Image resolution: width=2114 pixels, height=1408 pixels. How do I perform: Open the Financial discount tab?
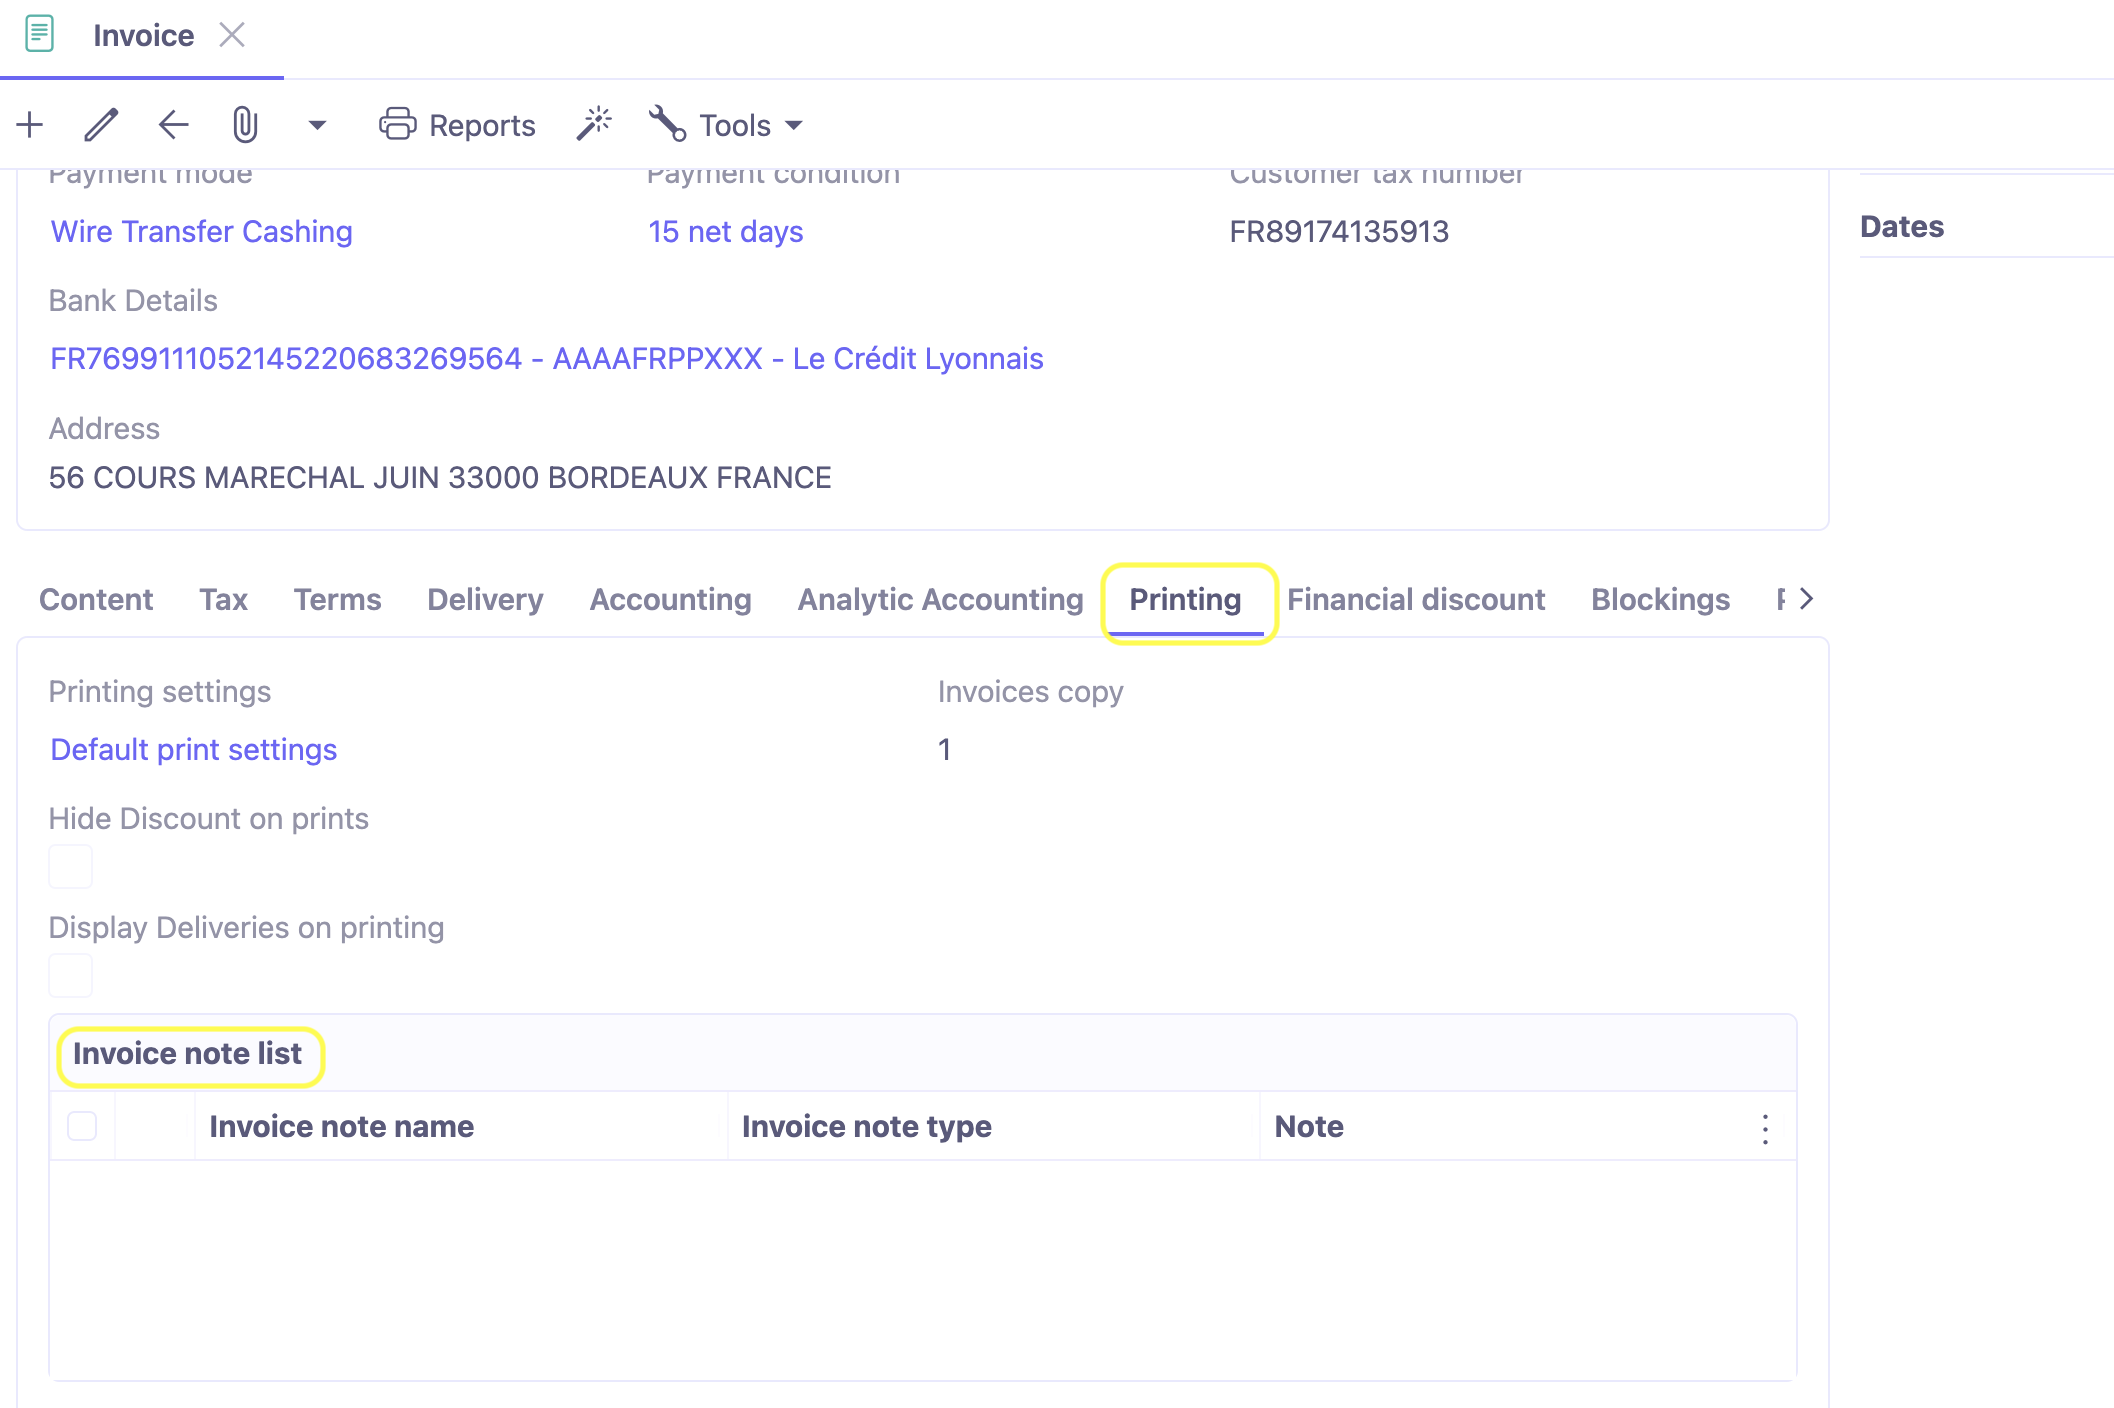(x=1416, y=599)
